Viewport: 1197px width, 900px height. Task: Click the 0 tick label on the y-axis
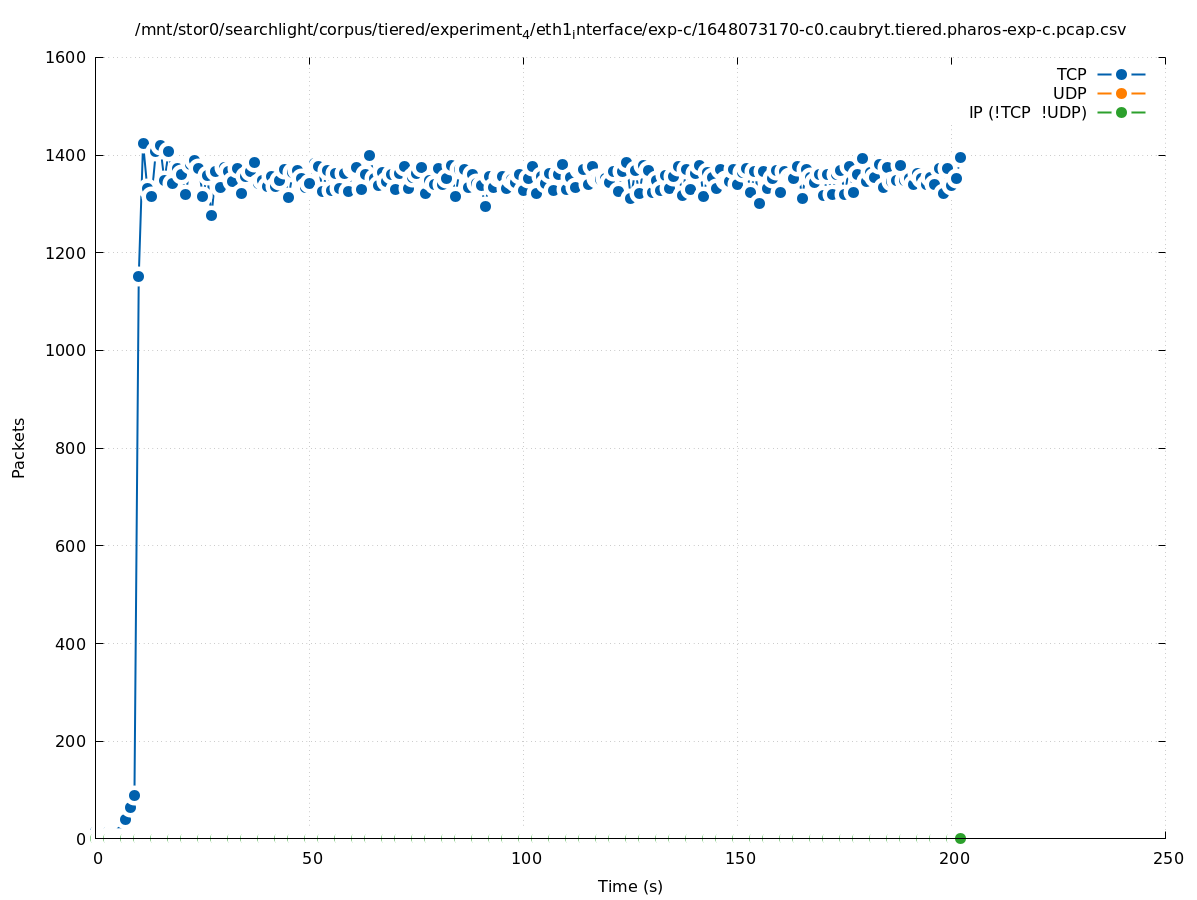(82, 839)
